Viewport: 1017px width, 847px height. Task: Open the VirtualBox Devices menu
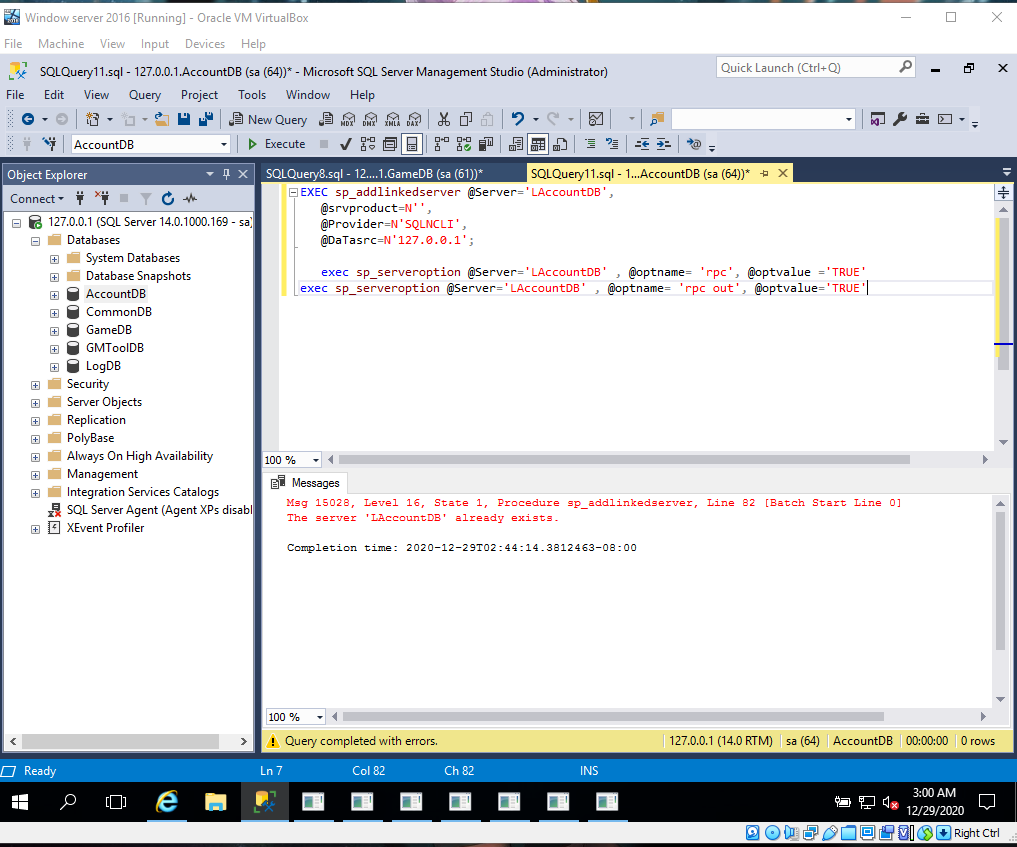click(204, 43)
